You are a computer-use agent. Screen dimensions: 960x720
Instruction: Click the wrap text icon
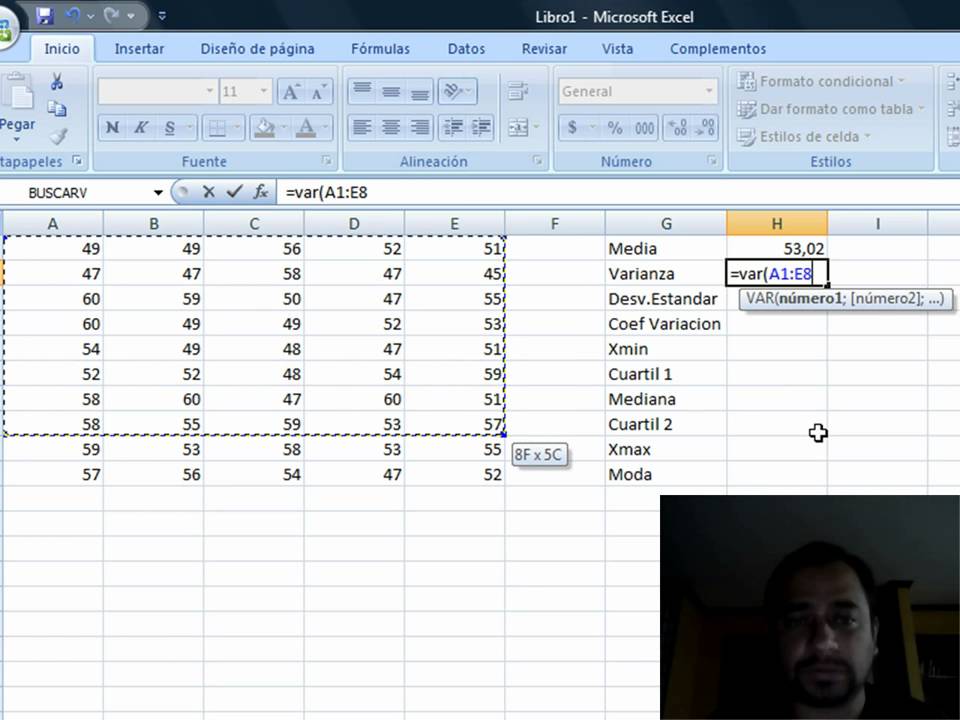(518, 91)
